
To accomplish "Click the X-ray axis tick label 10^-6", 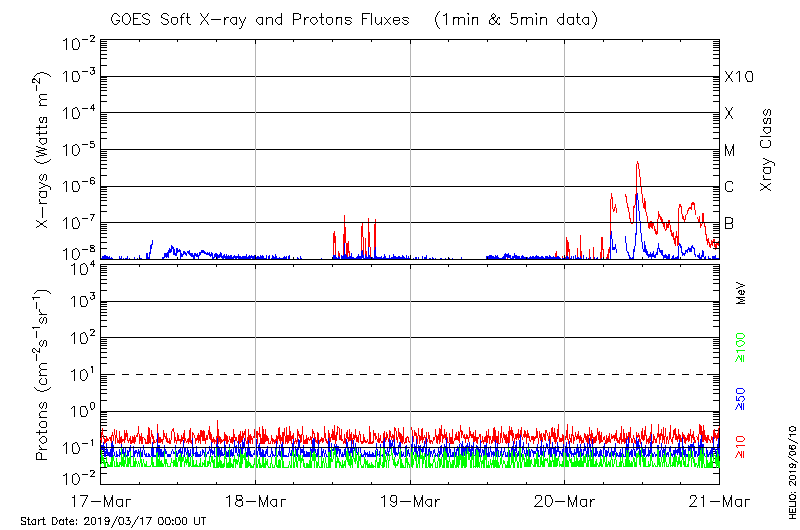I will click(x=79, y=185).
